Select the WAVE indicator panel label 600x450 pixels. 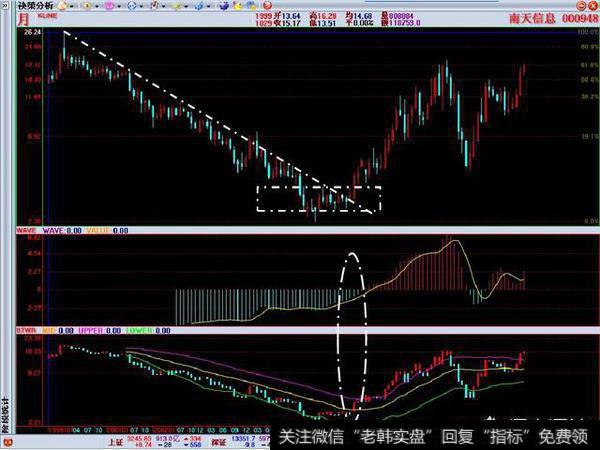(x=26, y=230)
